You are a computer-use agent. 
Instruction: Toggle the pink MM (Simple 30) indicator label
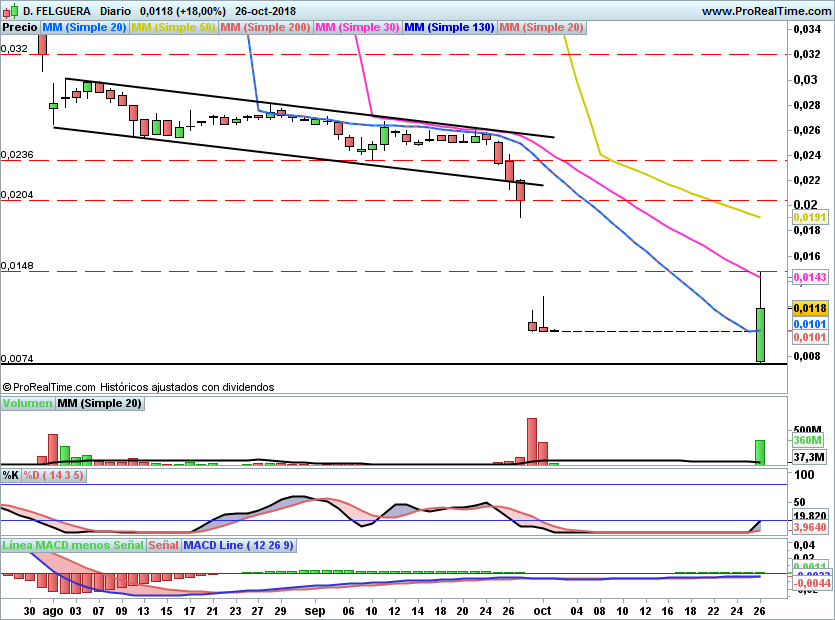[x=357, y=27]
